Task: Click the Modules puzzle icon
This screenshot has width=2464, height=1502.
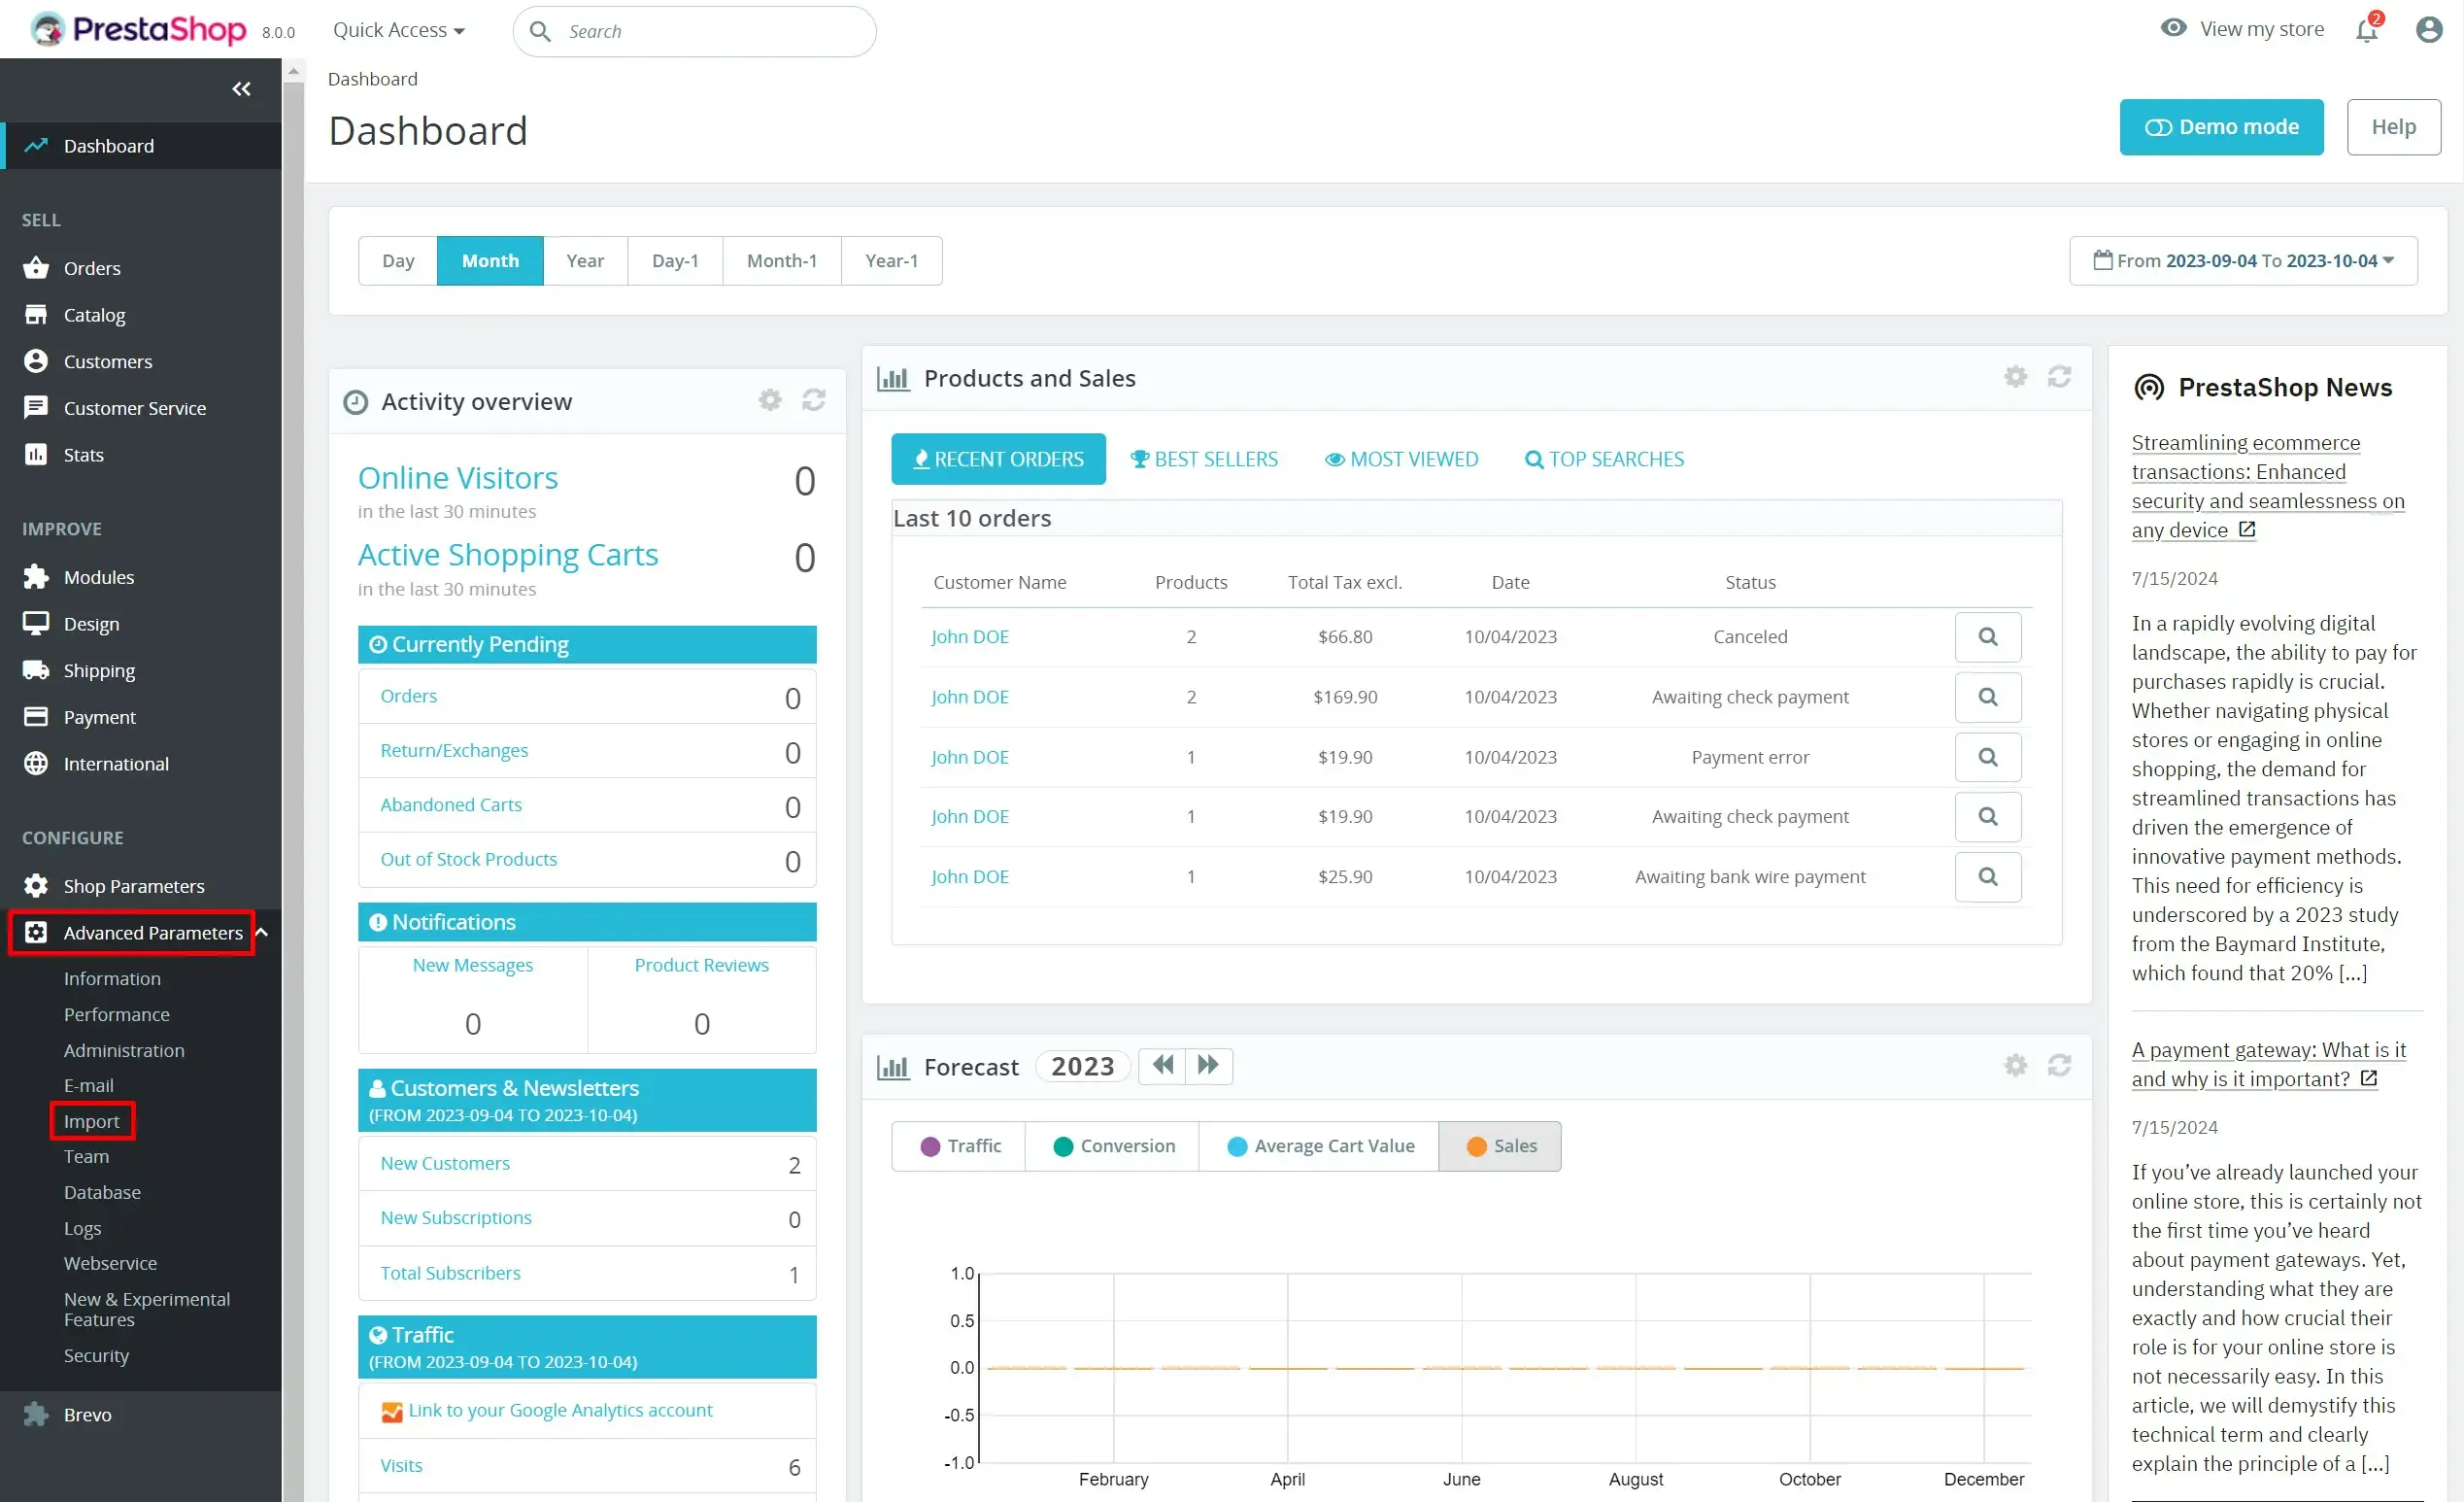Action: pos(36,576)
